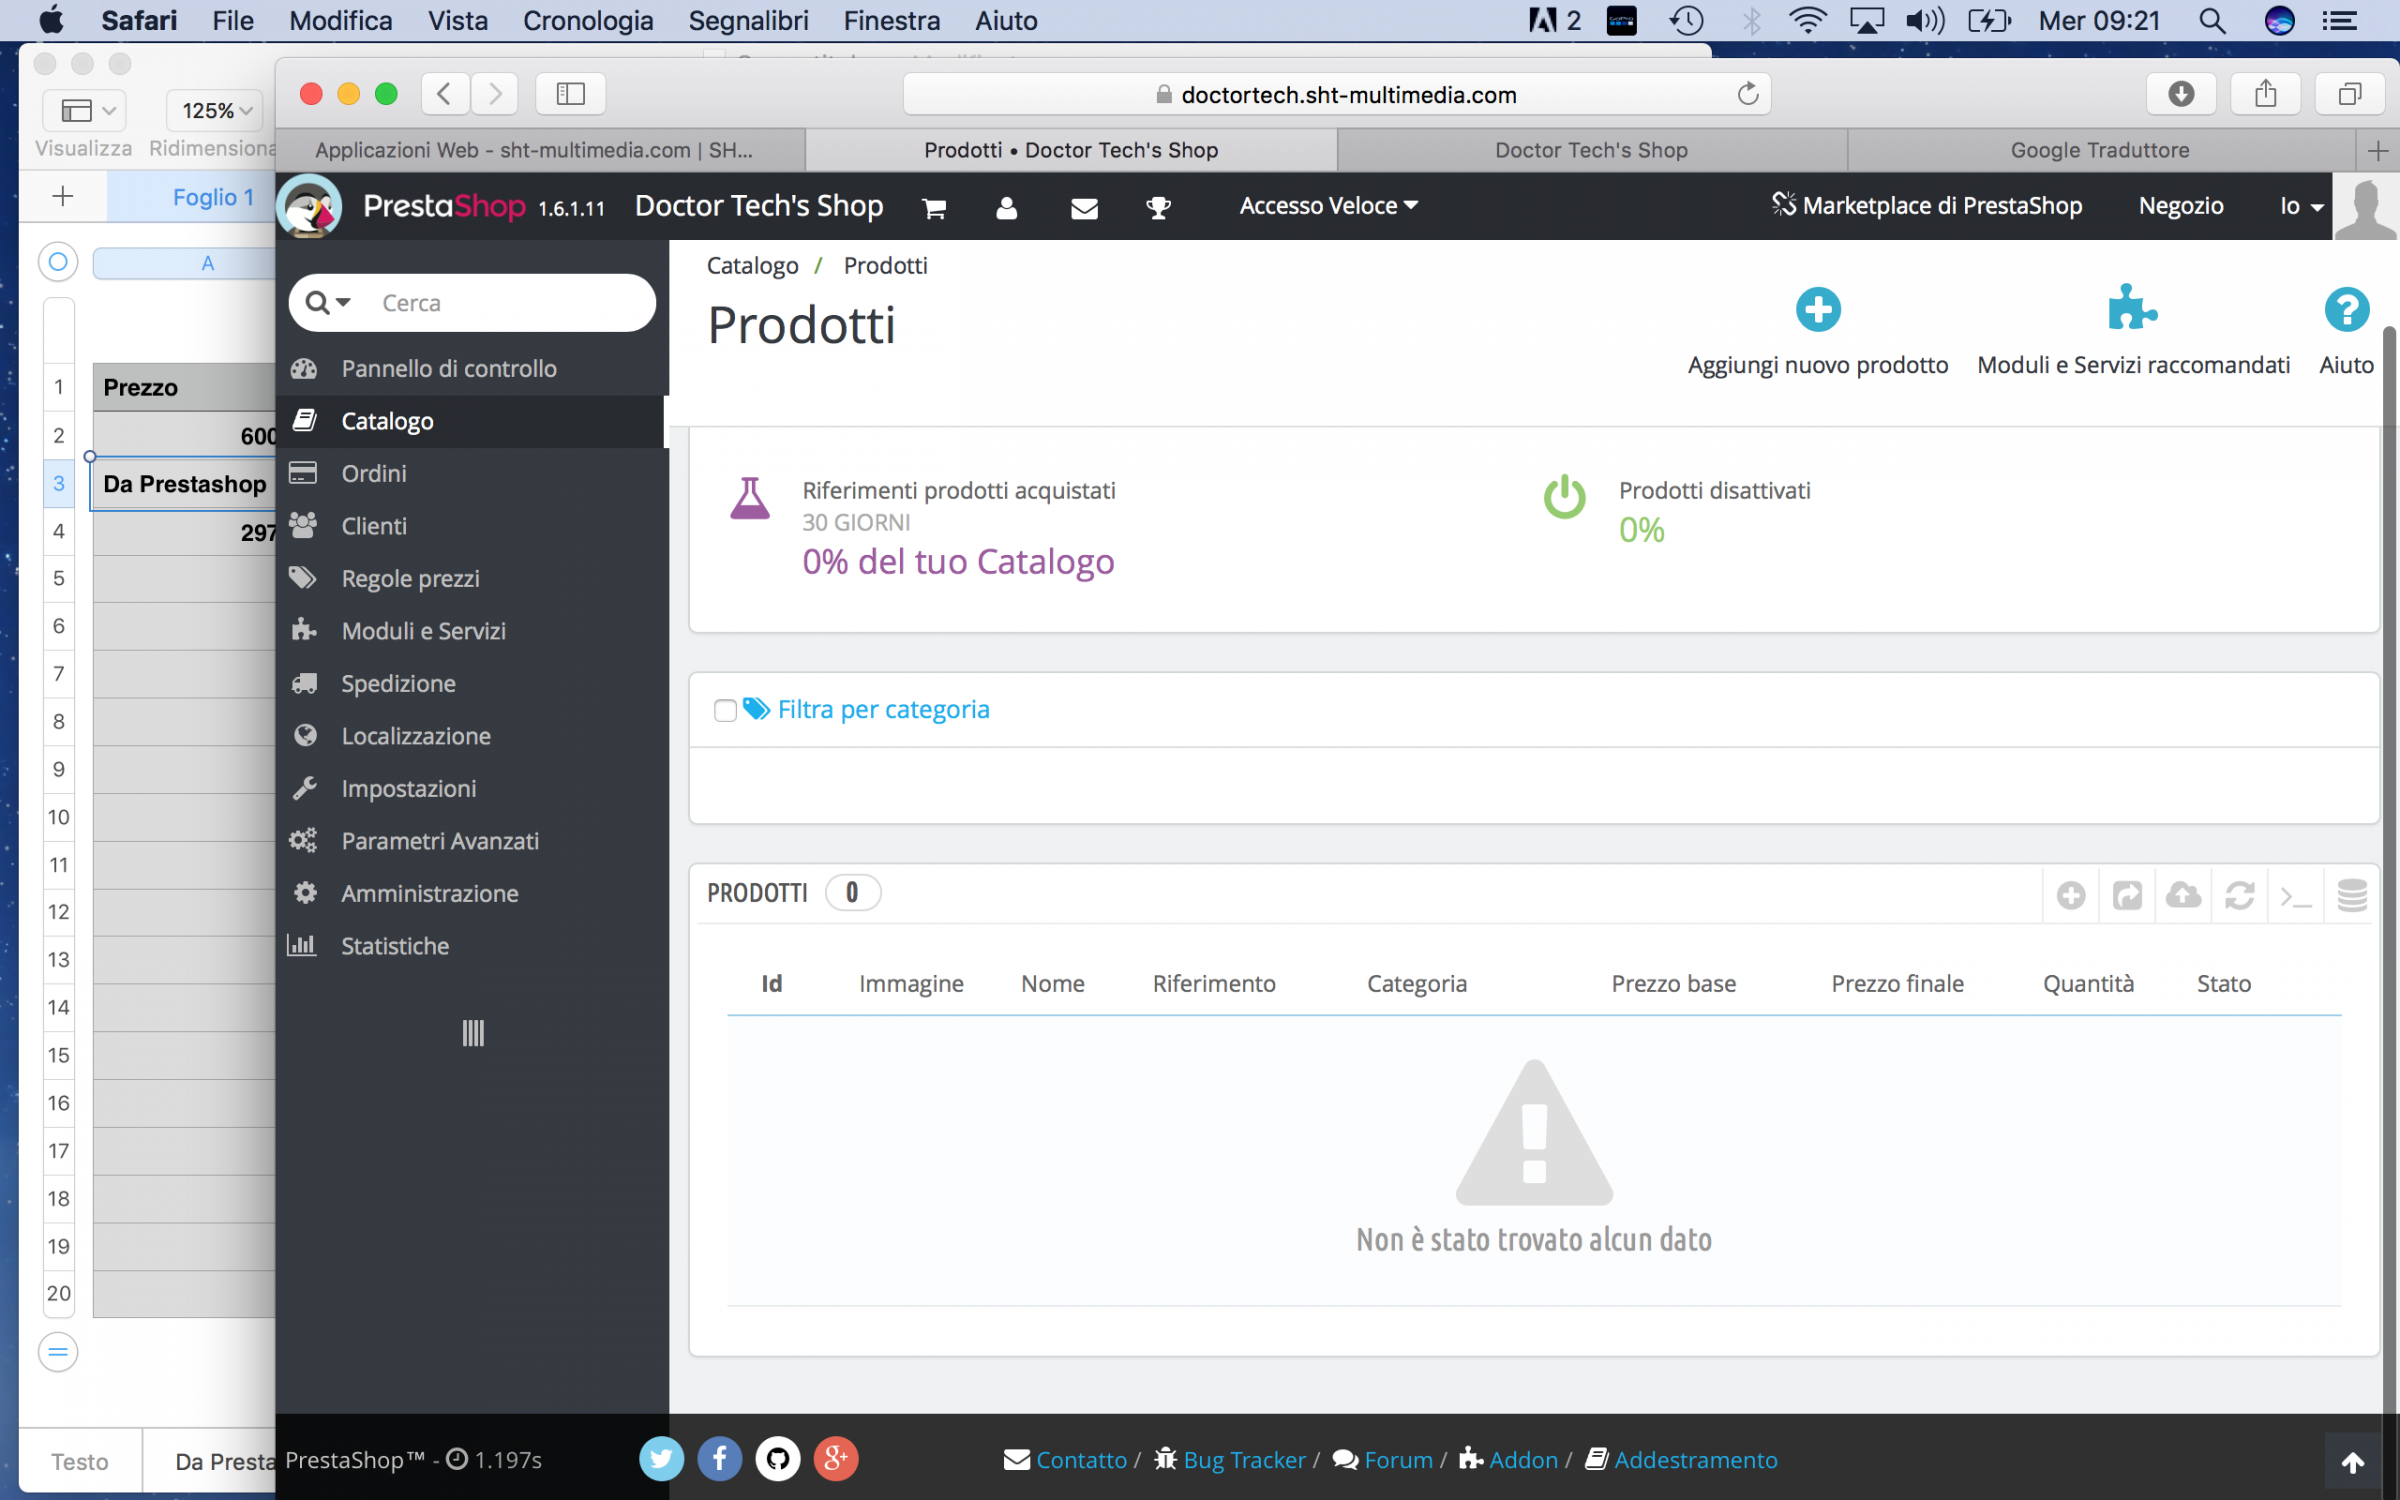Open Cronologia in the Safari menu bar
Viewport: 2400px width, 1500px height.
coord(587,20)
